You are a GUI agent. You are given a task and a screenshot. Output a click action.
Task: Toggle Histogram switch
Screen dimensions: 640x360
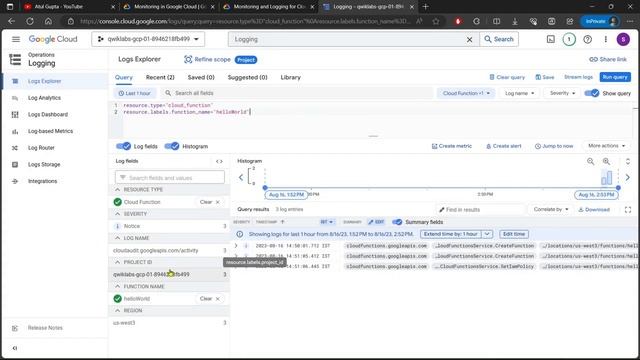[x=172, y=146]
